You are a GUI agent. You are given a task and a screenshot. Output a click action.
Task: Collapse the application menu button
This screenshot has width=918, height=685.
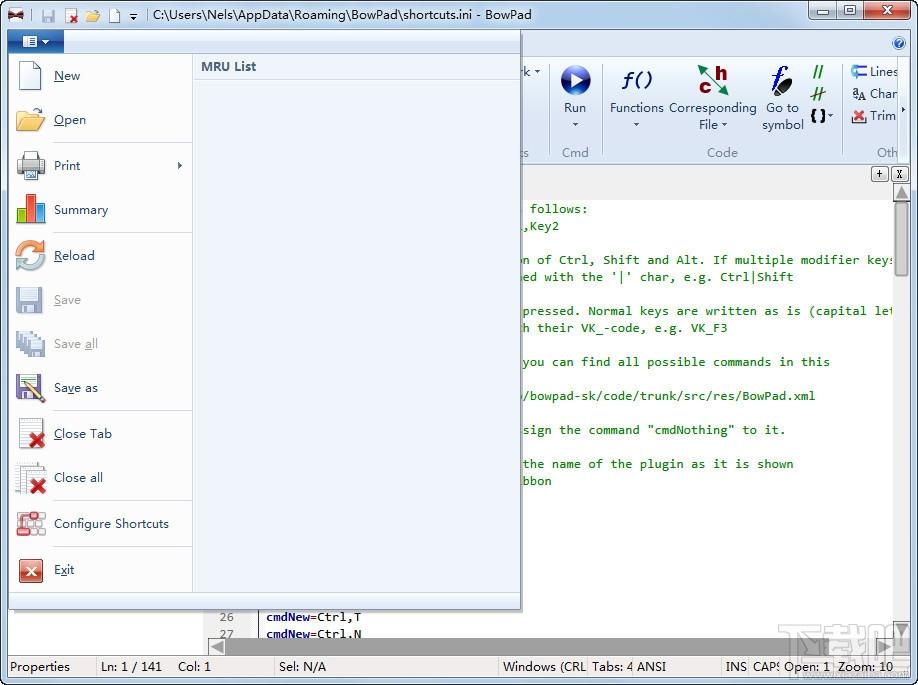(x=36, y=42)
